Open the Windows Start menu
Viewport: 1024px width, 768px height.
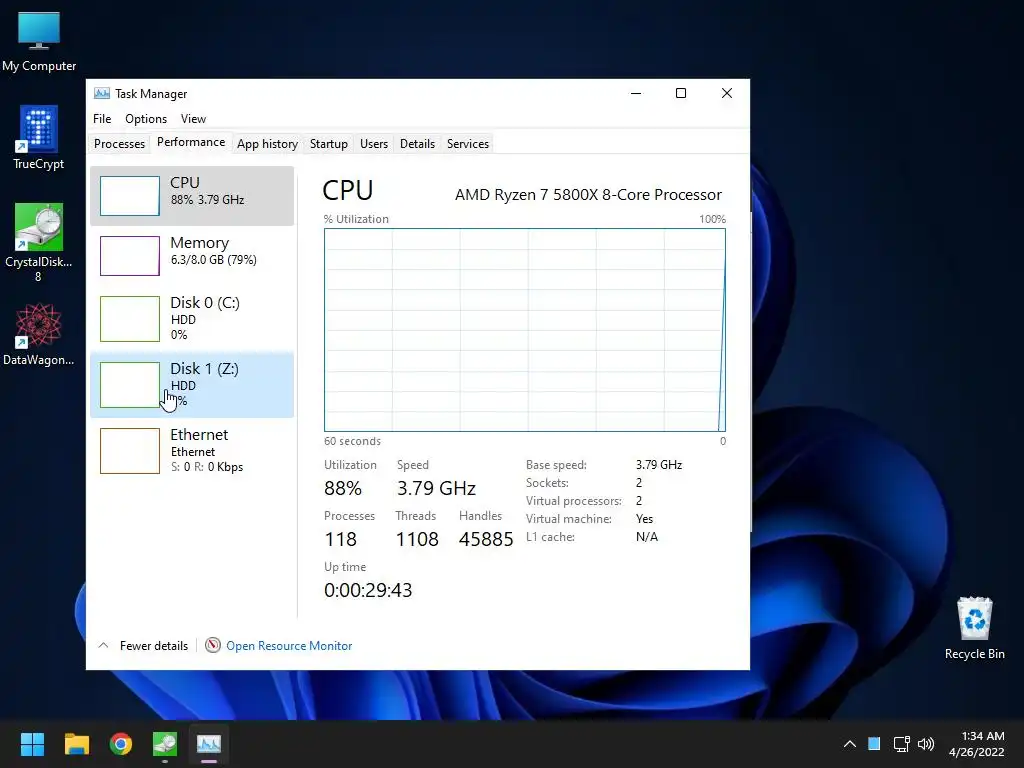(x=32, y=744)
